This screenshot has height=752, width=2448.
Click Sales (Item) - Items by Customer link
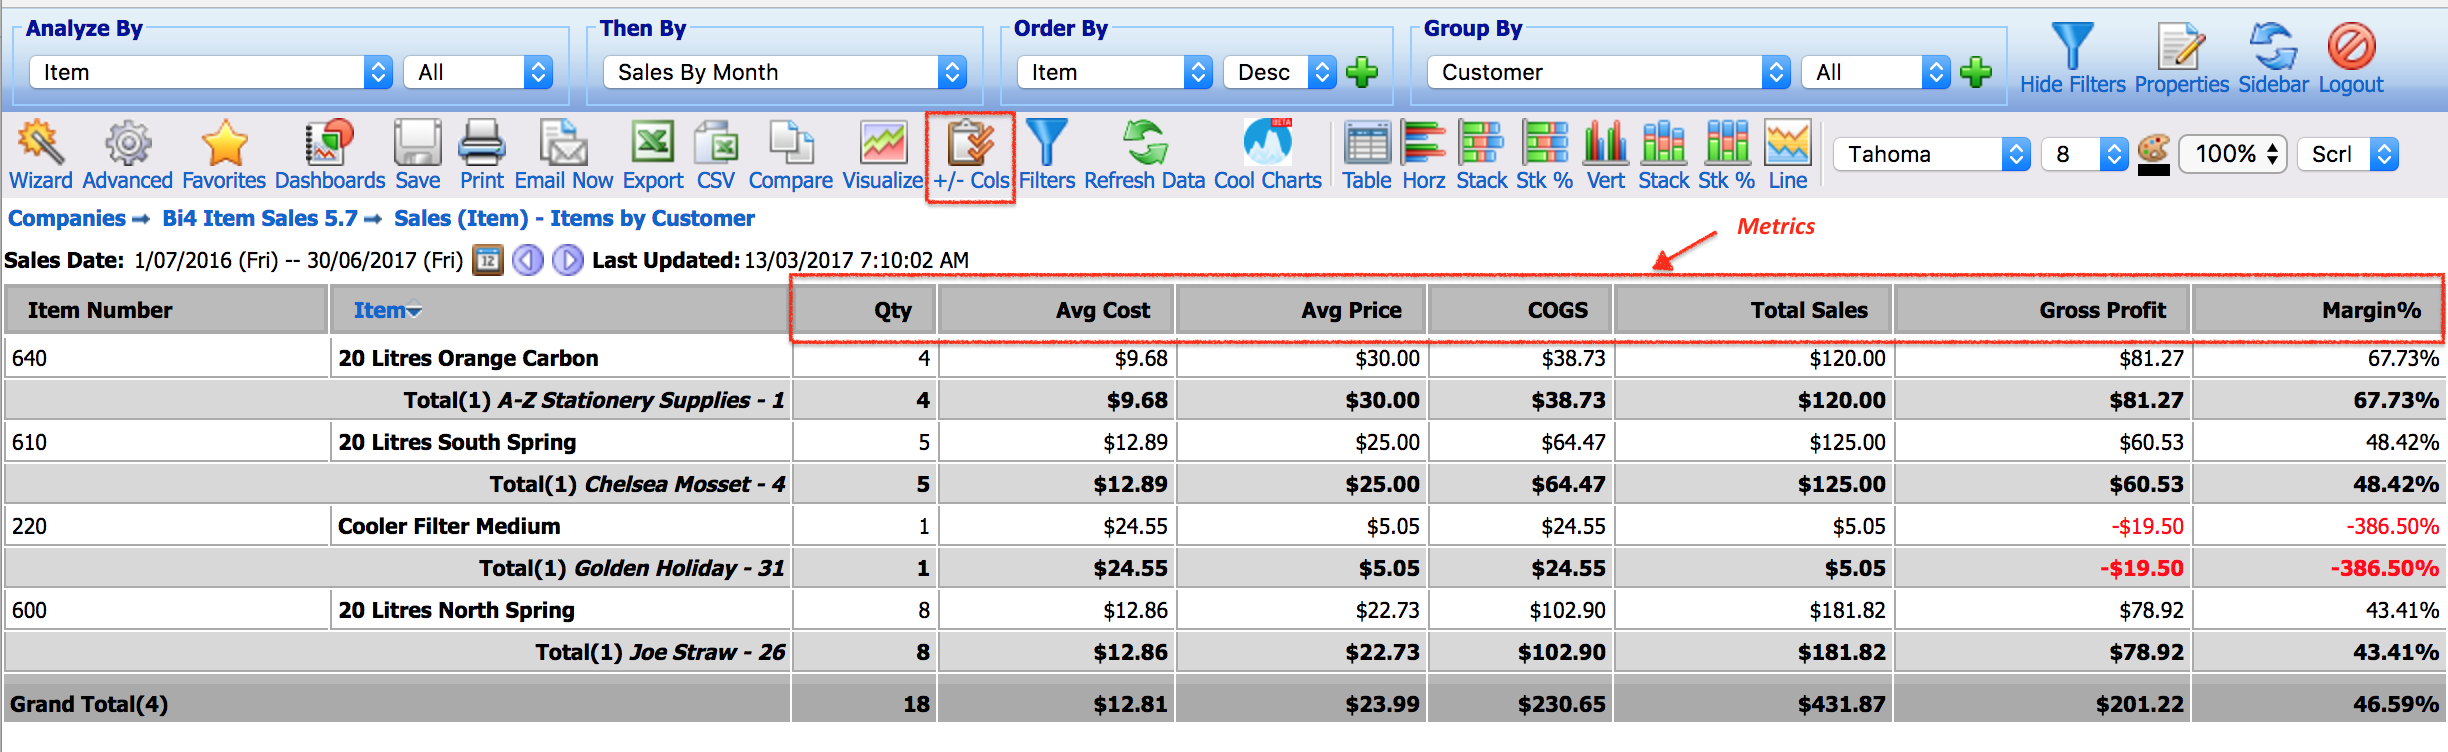pos(574,218)
